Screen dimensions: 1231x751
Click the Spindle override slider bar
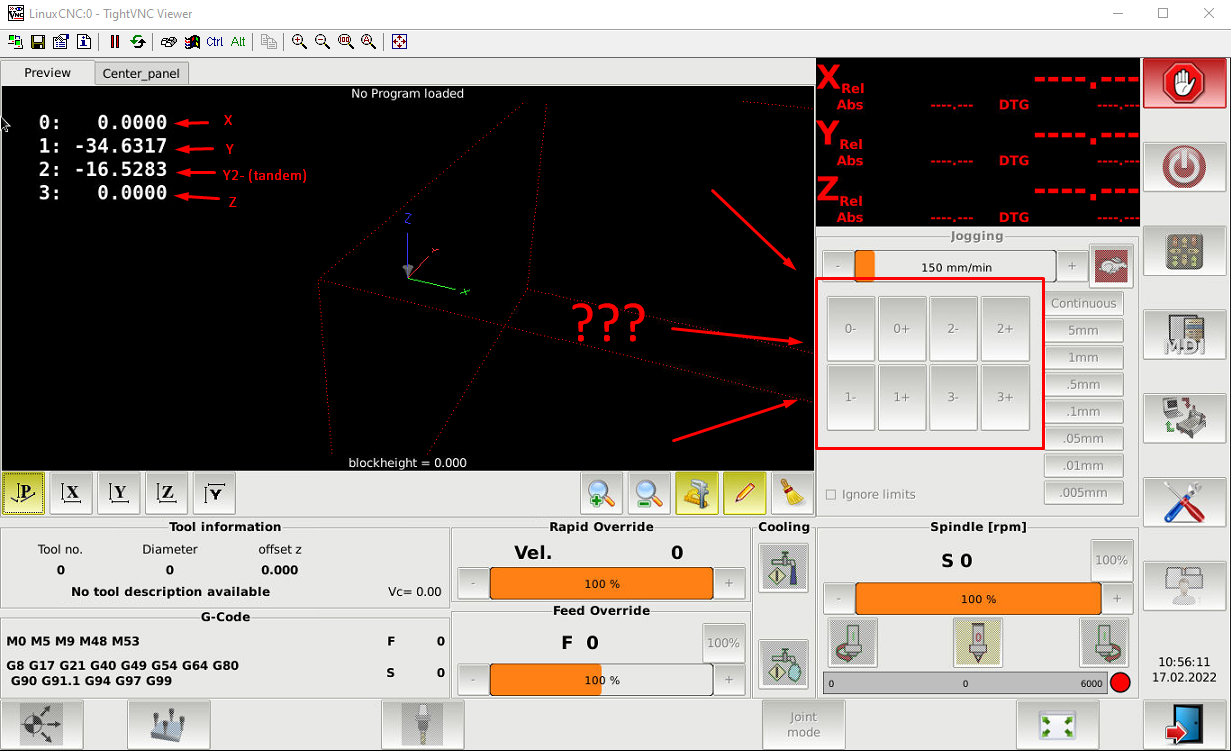coord(978,599)
